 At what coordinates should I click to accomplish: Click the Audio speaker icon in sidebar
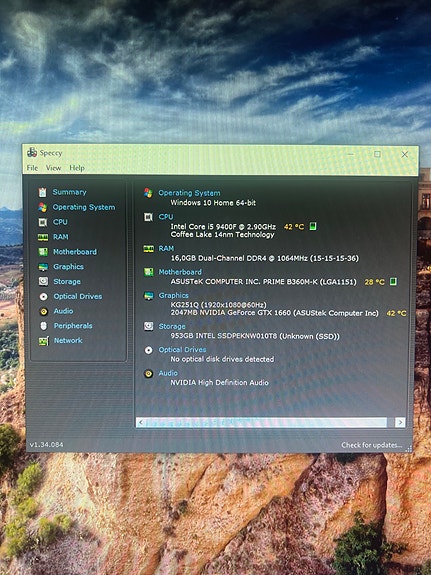pos(43,311)
